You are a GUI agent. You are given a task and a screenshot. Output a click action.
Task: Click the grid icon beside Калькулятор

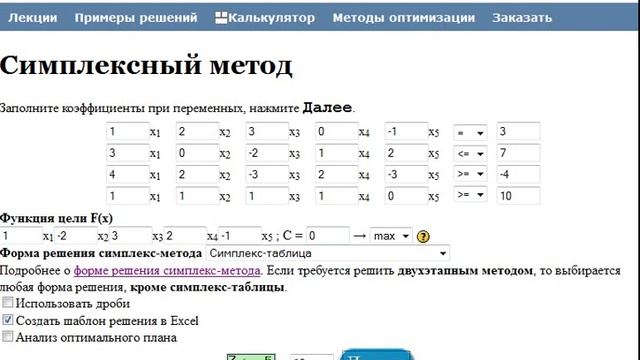(x=221, y=18)
